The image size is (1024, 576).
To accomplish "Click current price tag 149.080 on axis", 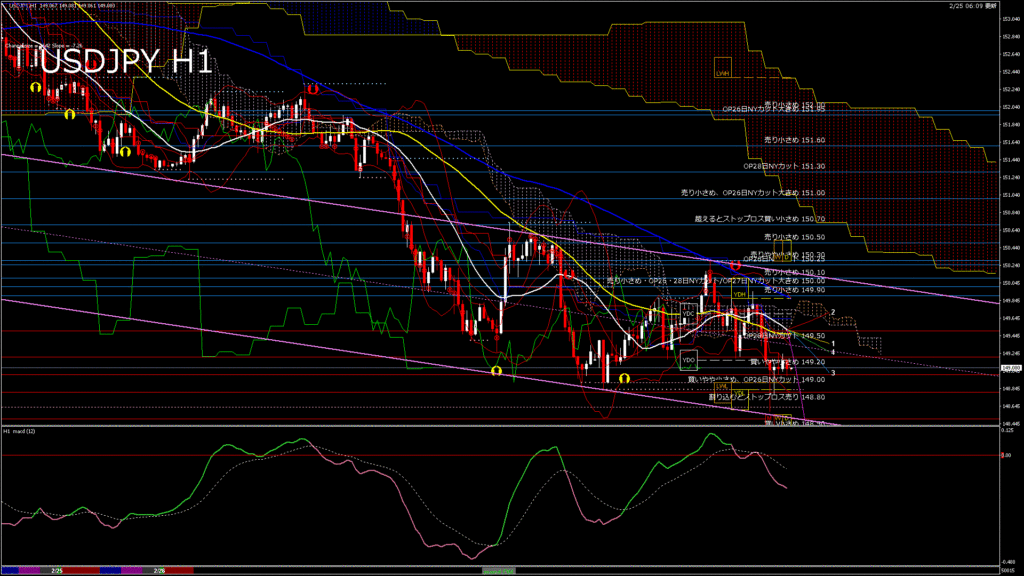I will tap(1011, 370).
